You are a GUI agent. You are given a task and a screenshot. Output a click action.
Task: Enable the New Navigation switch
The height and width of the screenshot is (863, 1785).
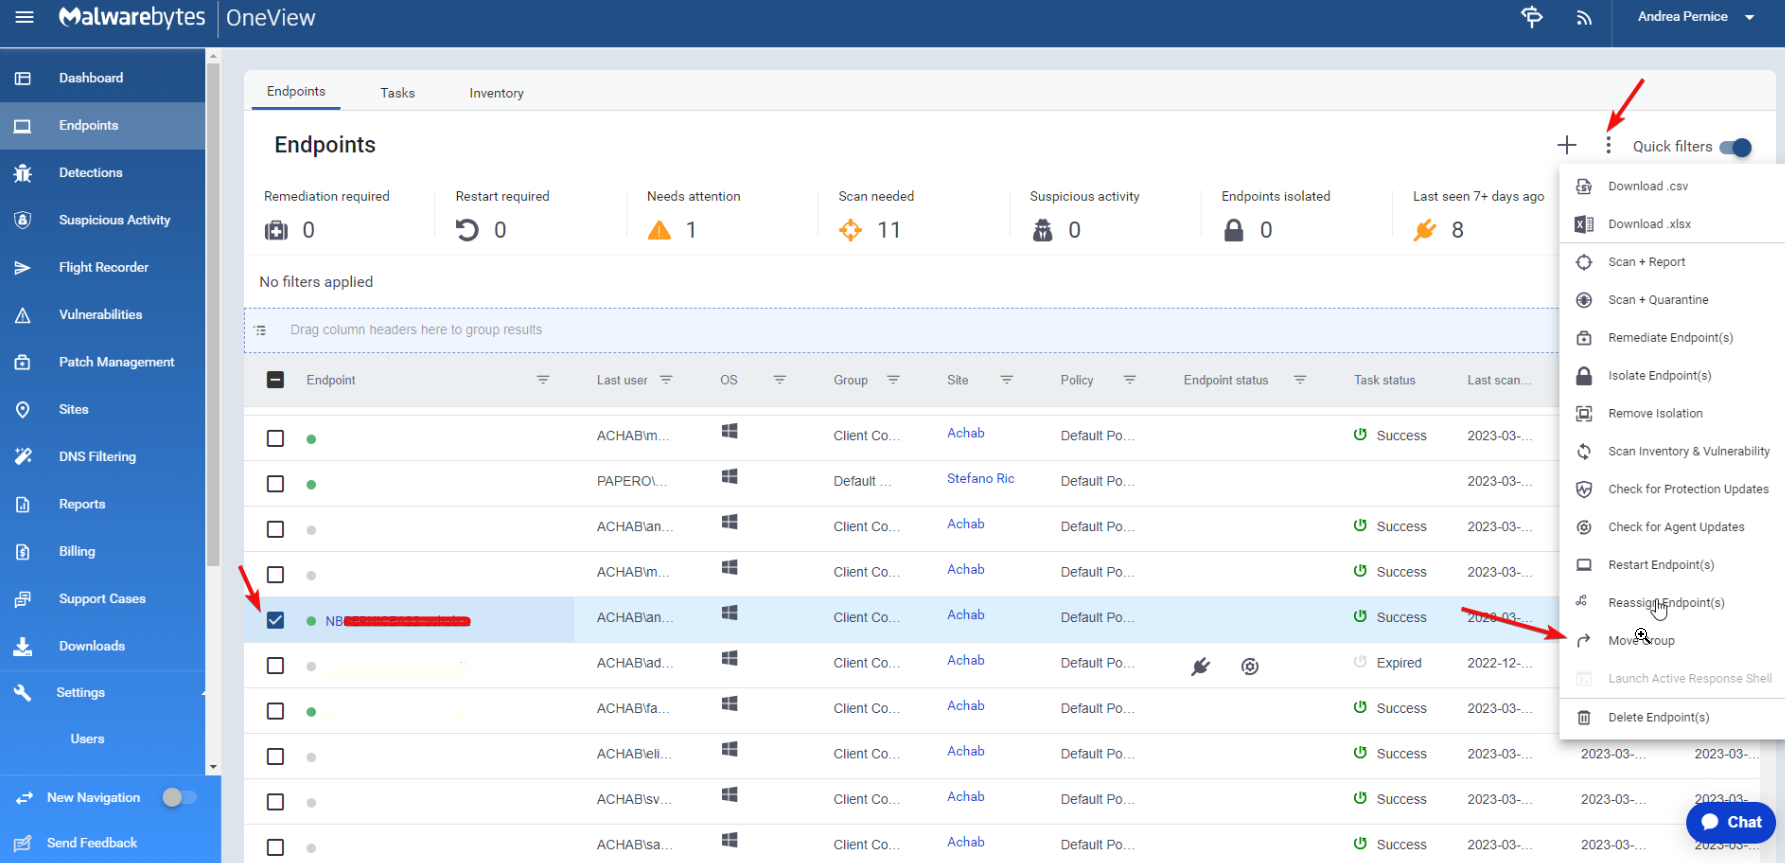(x=180, y=797)
